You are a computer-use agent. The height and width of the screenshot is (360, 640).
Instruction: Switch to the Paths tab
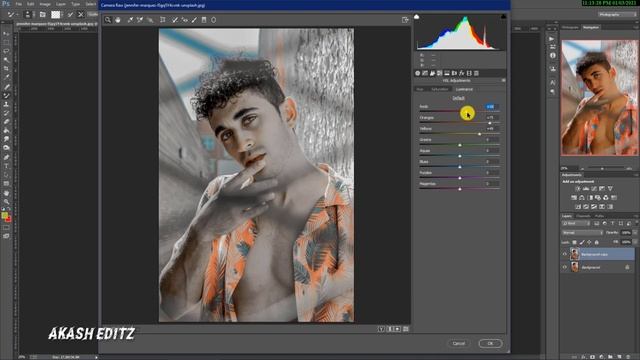pyautogui.click(x=599, y=216)
